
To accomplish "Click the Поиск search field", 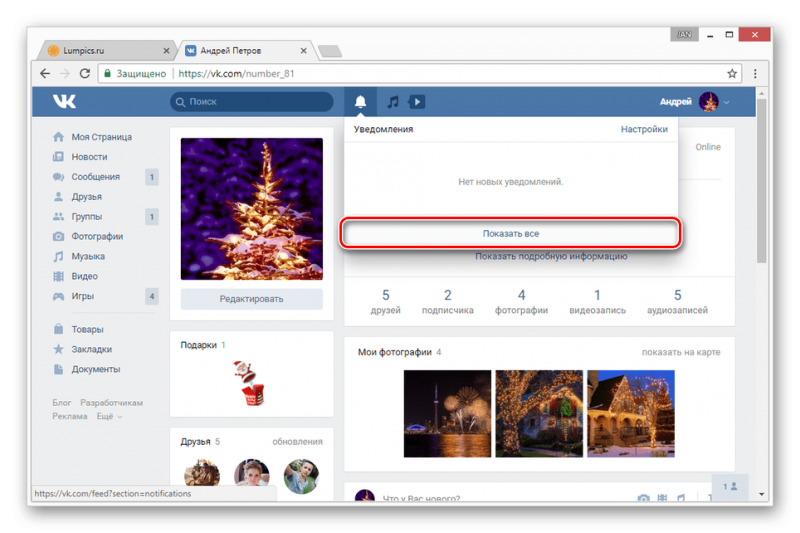I will 252,101.
